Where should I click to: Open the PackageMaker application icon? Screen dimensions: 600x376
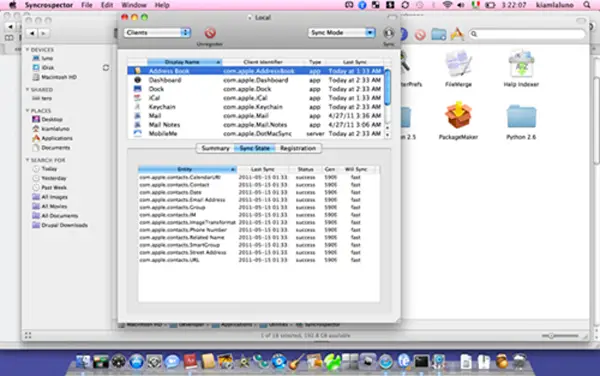pos(458,116)
